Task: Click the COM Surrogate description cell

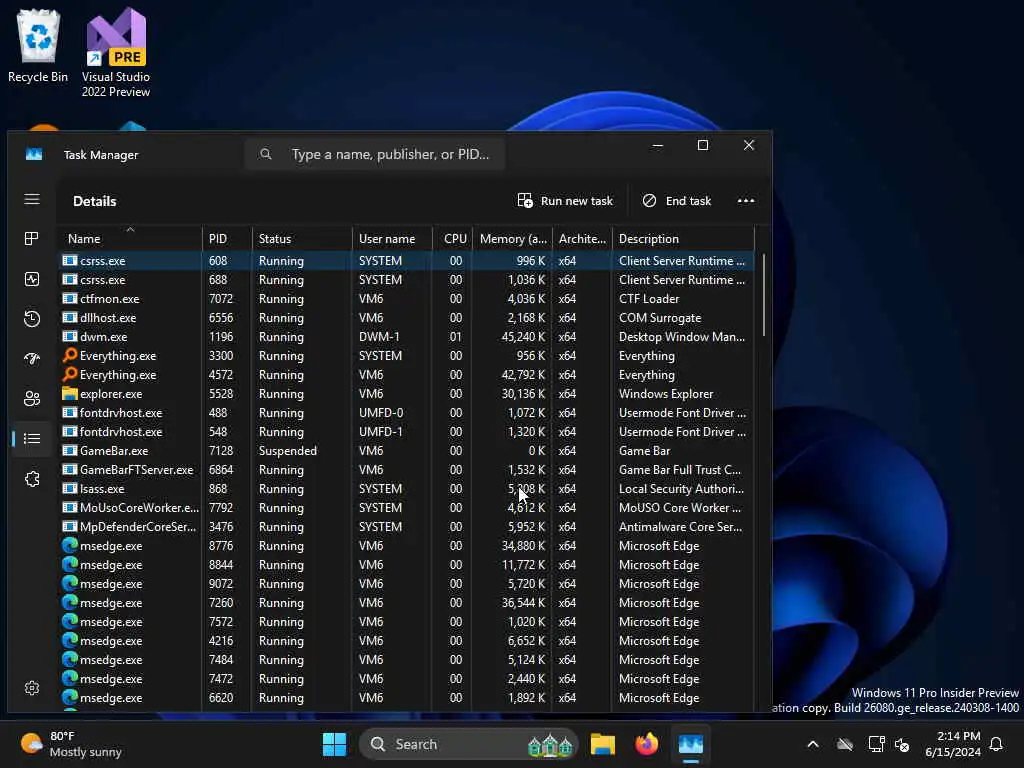Action: tap(660, 317)
